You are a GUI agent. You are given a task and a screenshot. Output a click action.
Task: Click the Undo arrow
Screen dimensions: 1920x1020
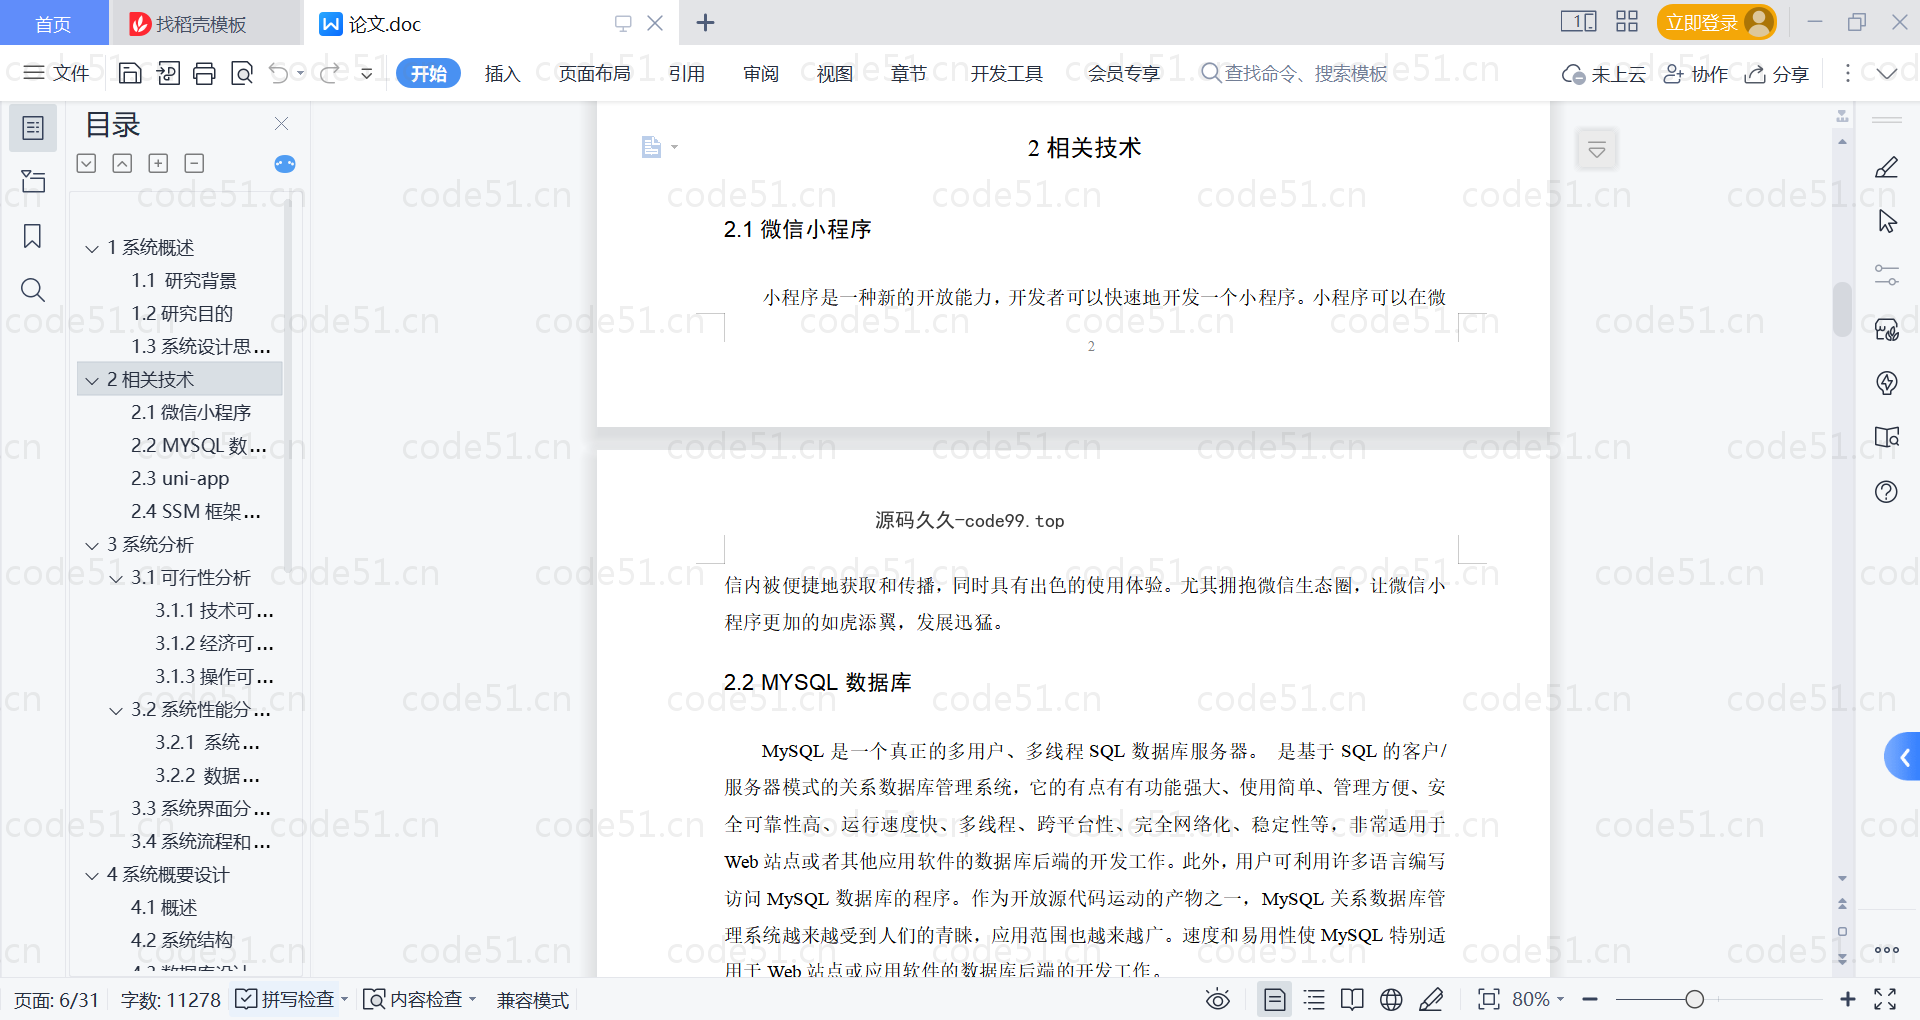[279, 73]
